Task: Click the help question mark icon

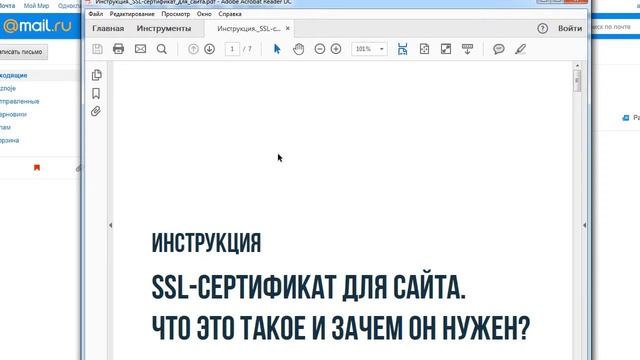Action: point(542,28)
